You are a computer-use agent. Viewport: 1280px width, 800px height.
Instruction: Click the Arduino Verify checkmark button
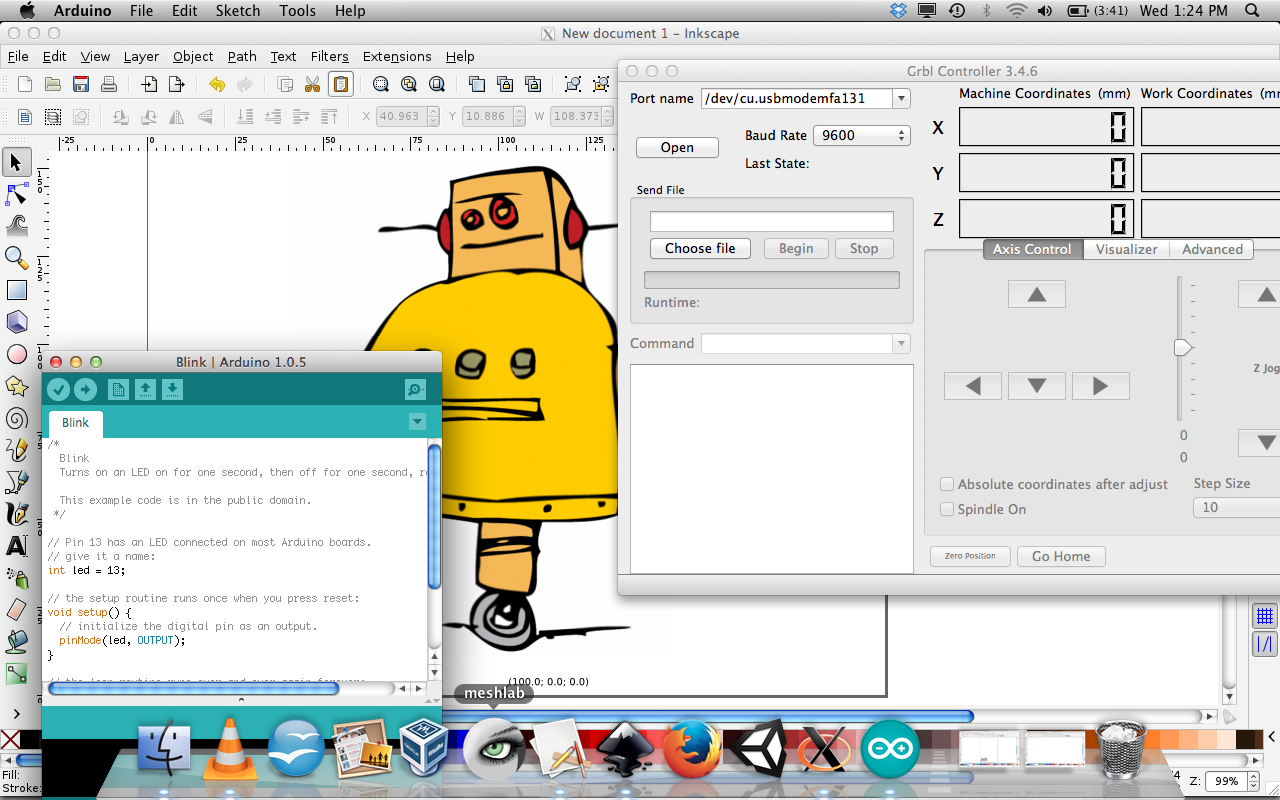(x=59, y=390)
